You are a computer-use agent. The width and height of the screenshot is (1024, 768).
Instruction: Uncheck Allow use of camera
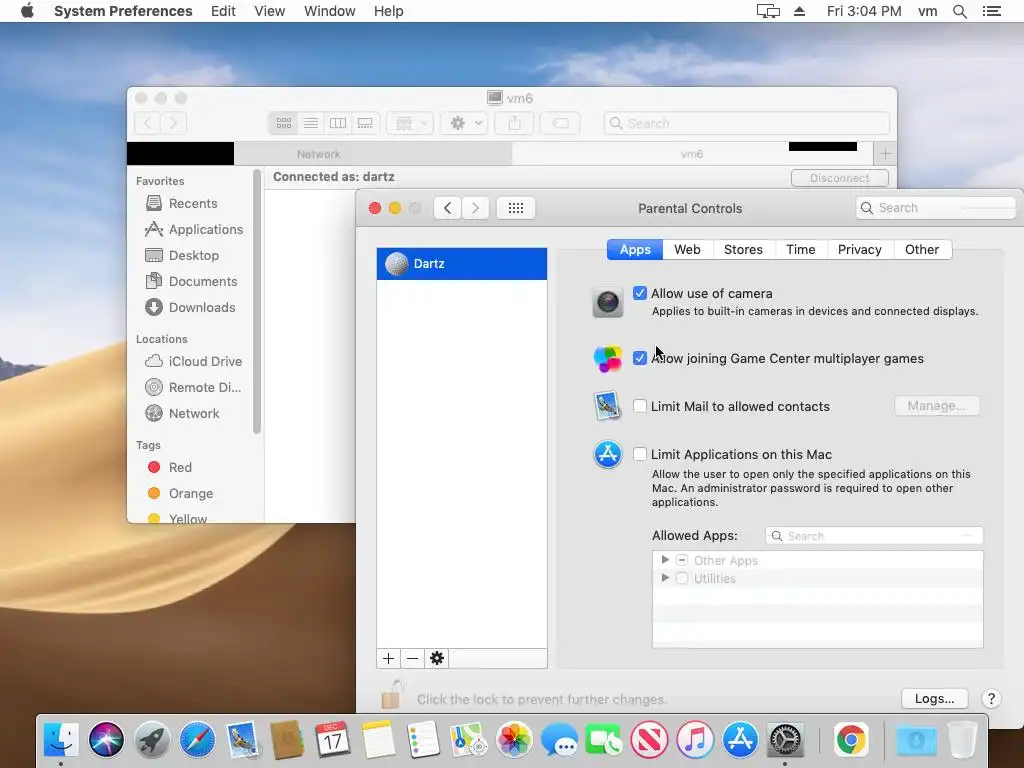640,293
